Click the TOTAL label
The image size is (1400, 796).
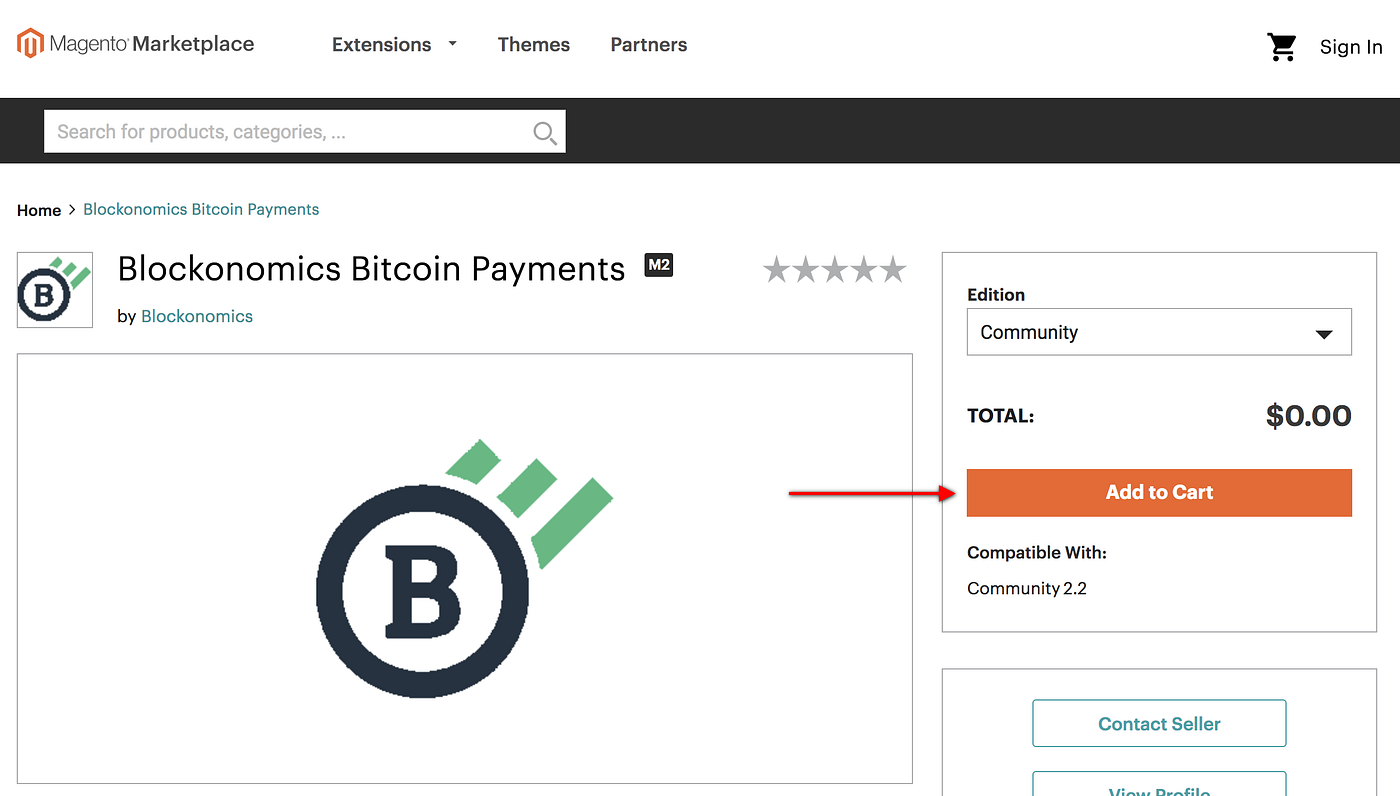point(1001,416)
